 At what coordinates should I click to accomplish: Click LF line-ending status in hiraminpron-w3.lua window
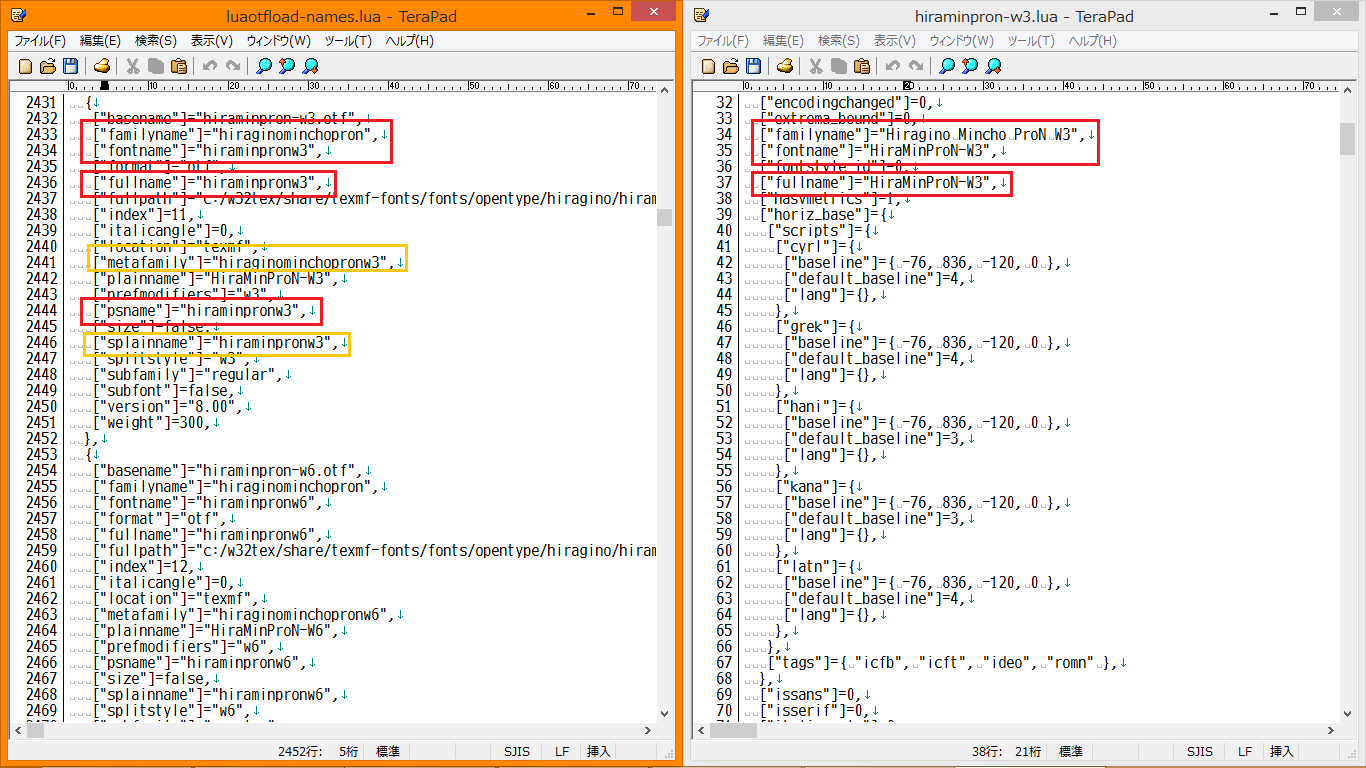coord(1245,751)
